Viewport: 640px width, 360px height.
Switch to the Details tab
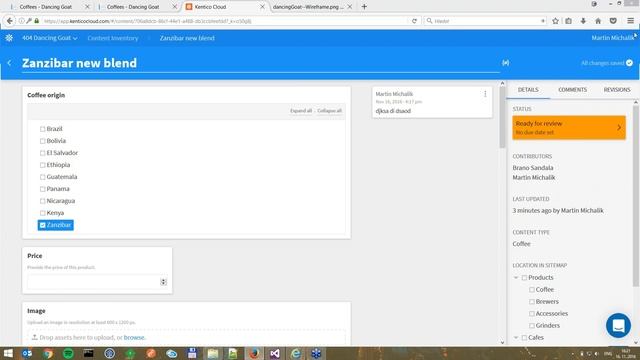[x=528, y=89]
